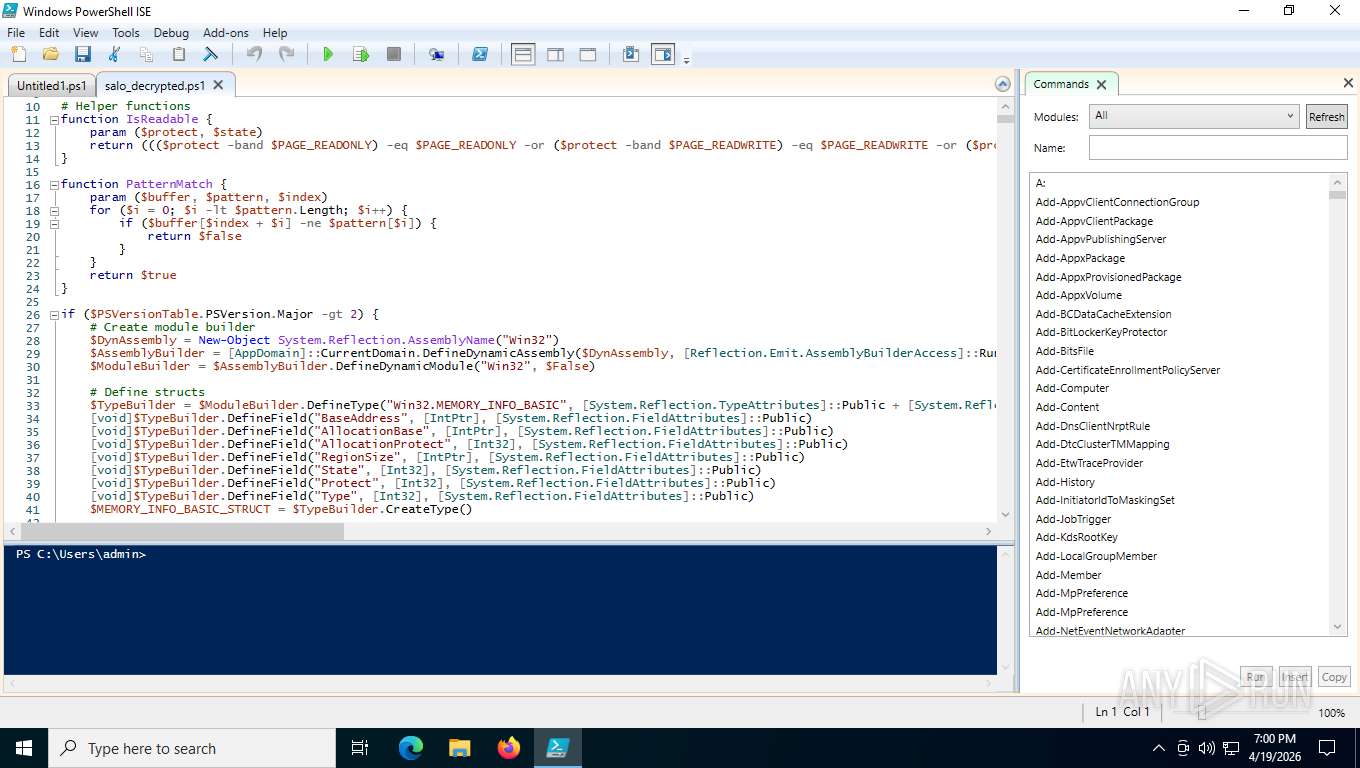Open File Explorer from the taskbar
Viewport: 1360px width, 768px height.
coord(459,748)
